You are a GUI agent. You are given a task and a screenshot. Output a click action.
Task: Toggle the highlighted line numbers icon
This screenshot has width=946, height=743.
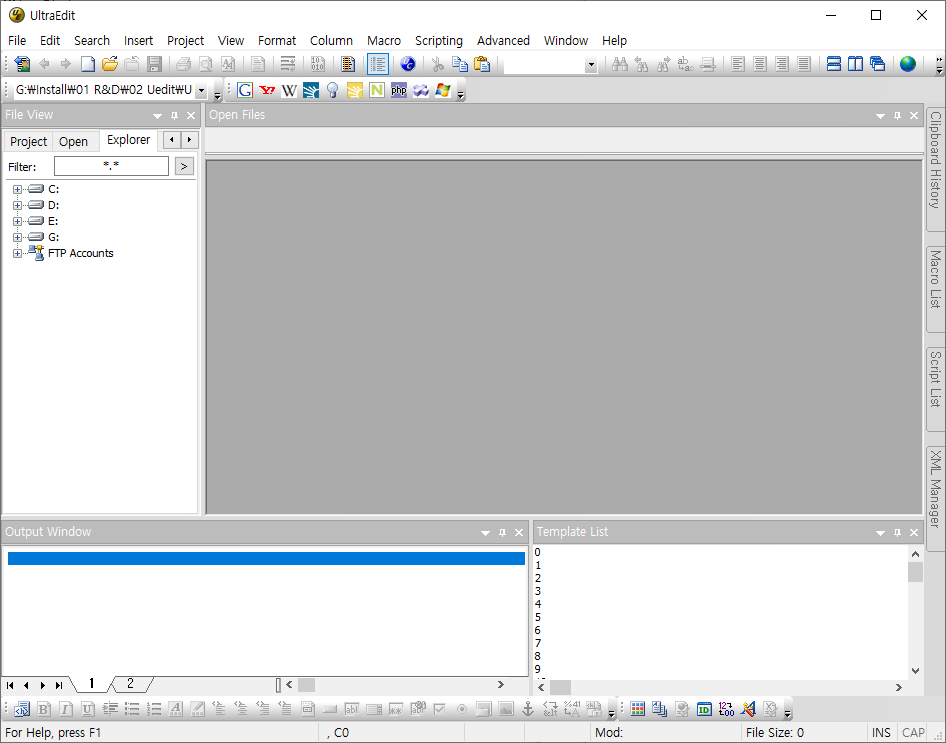click(x=378, y=64)
